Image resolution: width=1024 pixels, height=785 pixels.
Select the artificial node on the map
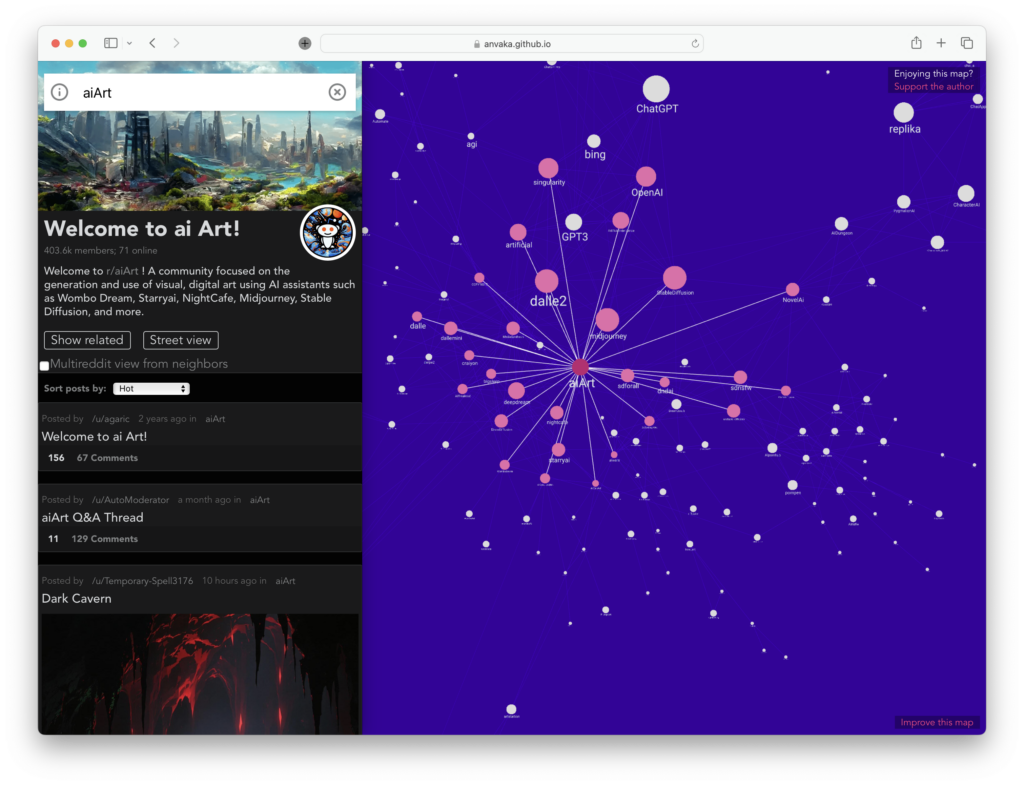[518, 232]
